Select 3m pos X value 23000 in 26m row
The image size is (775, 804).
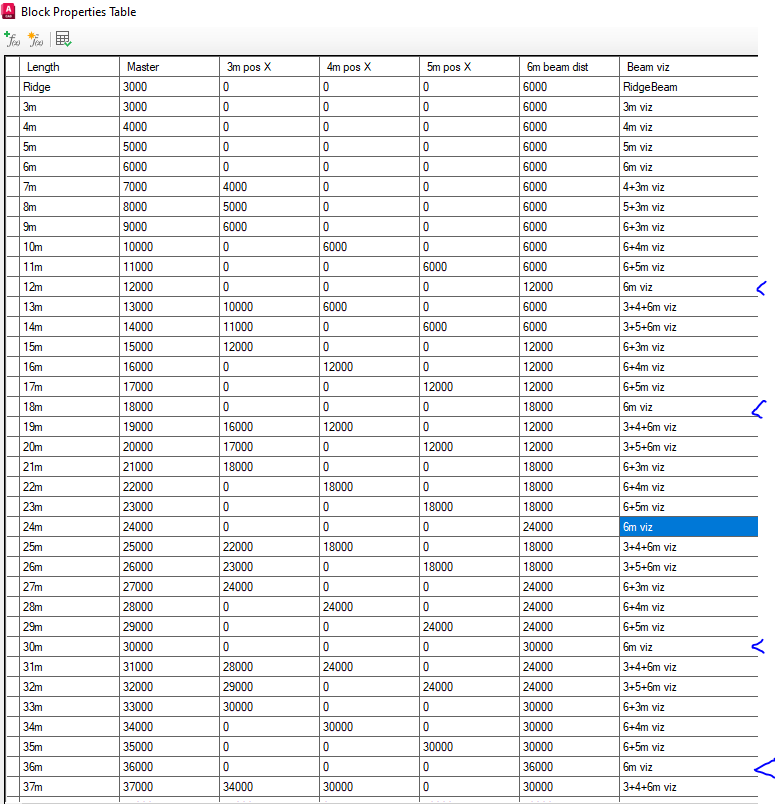269,567
